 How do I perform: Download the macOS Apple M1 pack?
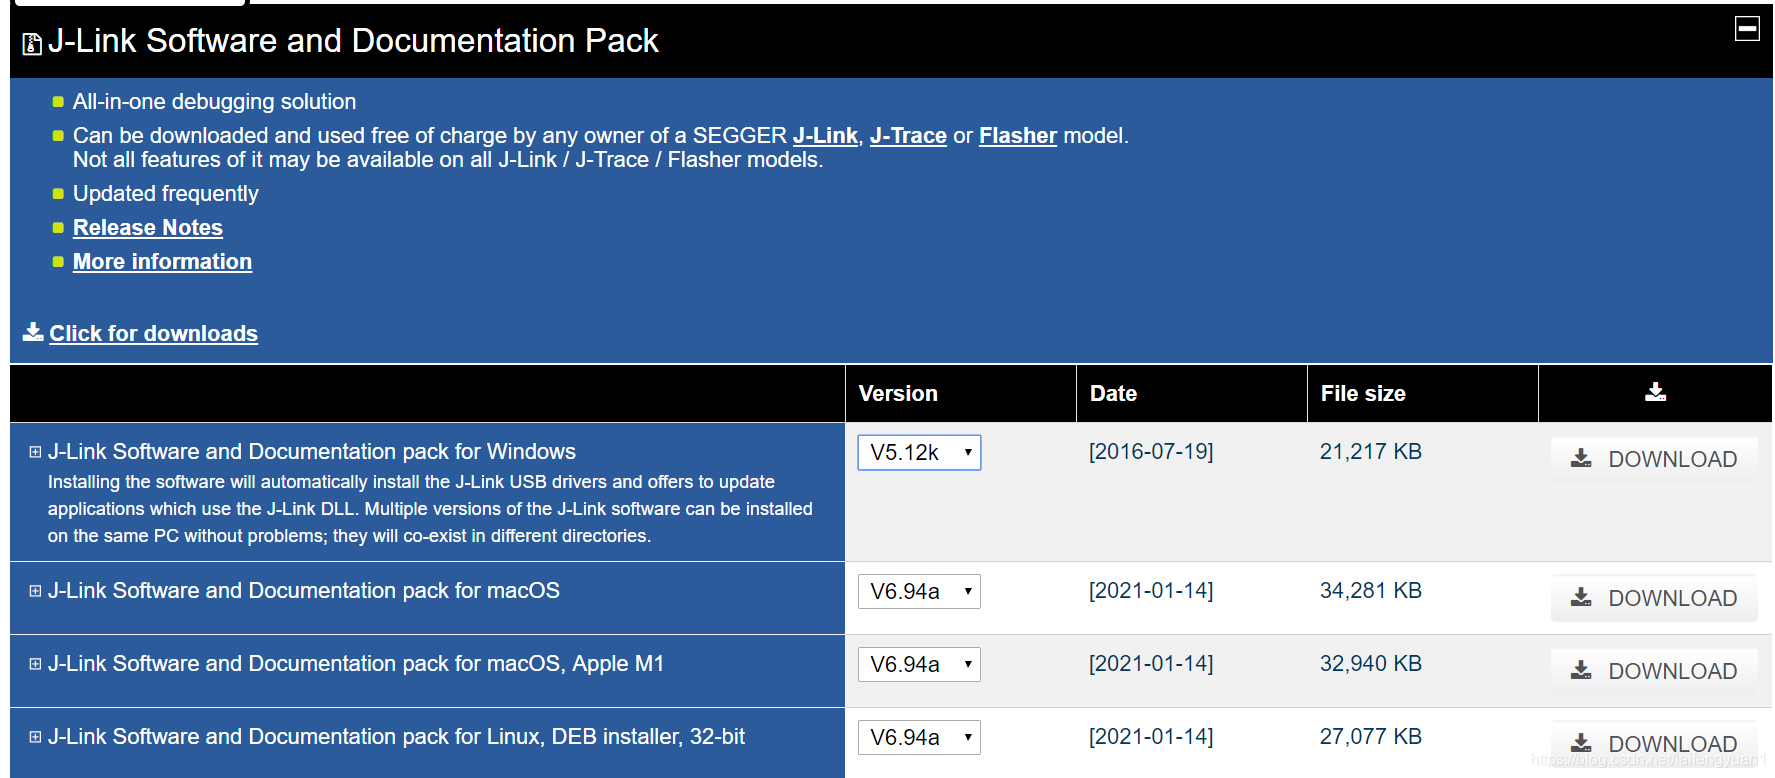pyautogui.click(x=1654, y=671)
